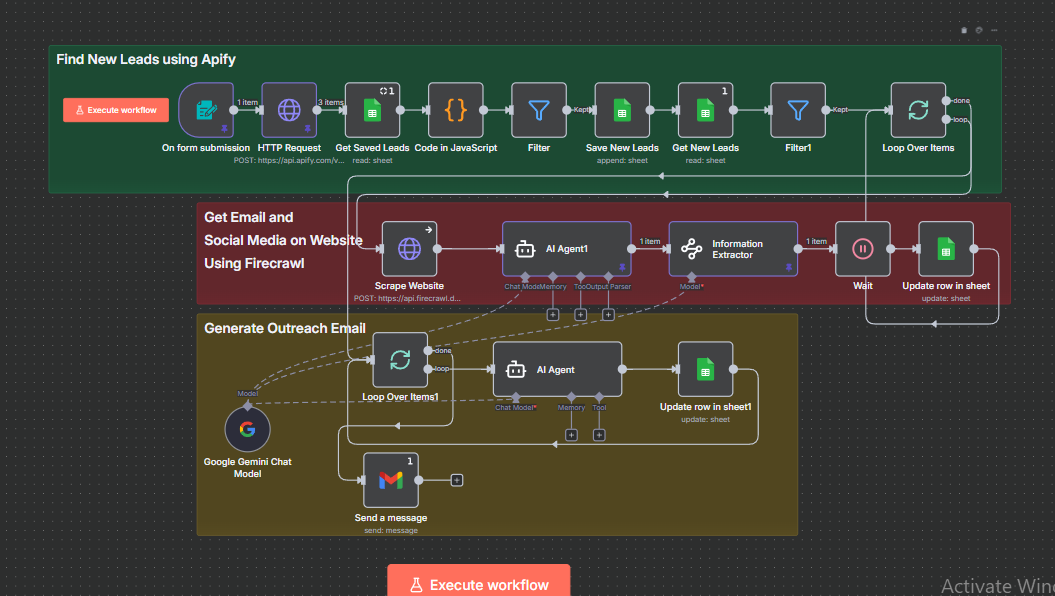Click the done output of Loop Over Items1

[x=428, y=350]
